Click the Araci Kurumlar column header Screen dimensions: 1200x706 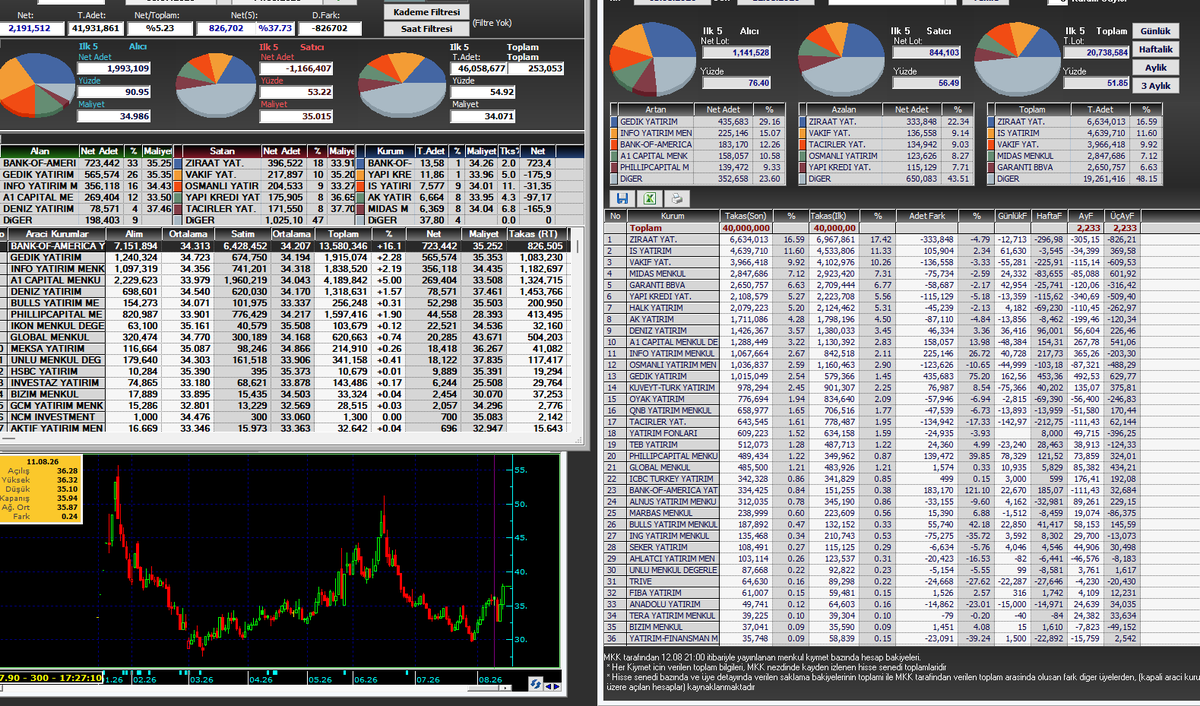tap(55, 233)
